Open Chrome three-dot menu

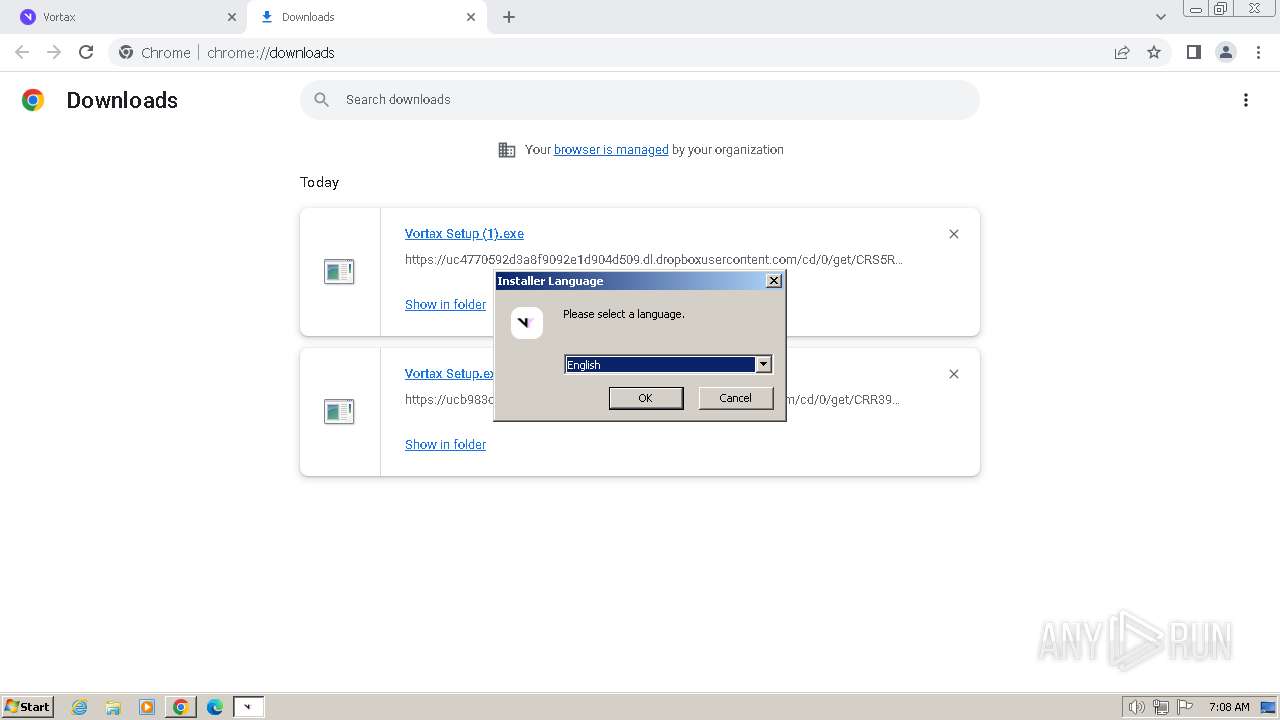point(1259,52)
